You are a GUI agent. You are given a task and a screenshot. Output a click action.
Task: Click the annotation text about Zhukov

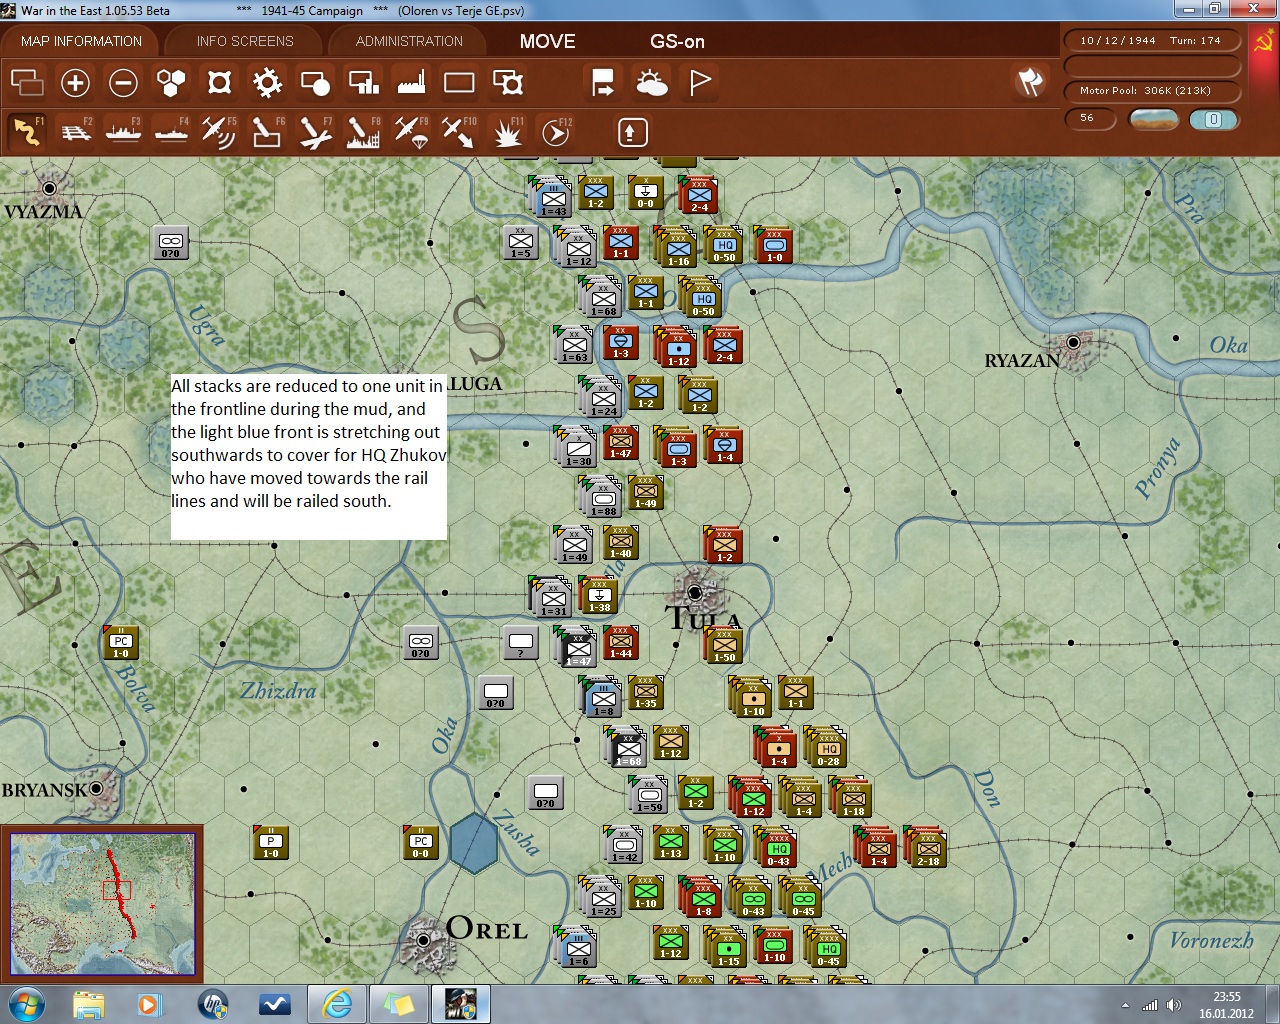tap(308, 443)
